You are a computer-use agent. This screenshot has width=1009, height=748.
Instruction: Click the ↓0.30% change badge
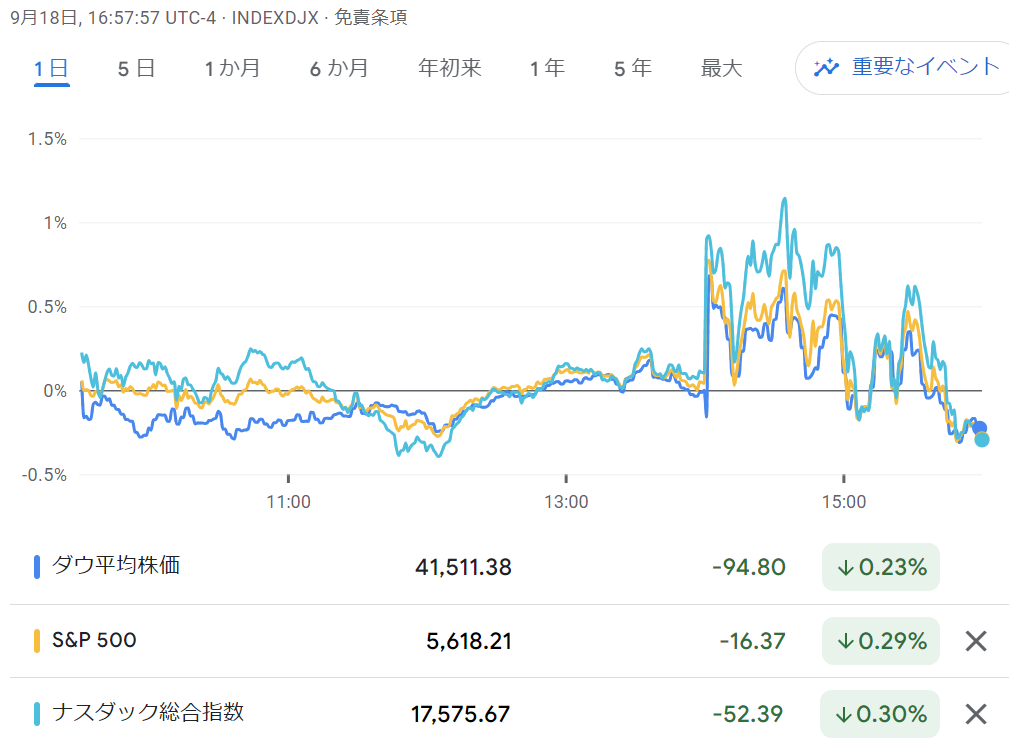[880, 714]
